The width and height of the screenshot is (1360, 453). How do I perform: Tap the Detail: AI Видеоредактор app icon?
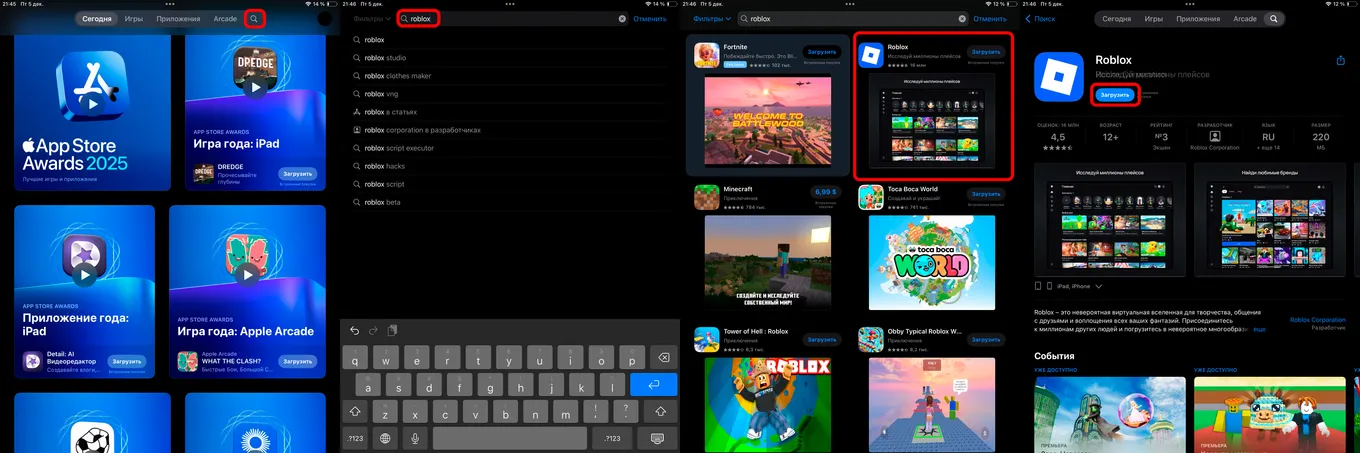(33, 361)
